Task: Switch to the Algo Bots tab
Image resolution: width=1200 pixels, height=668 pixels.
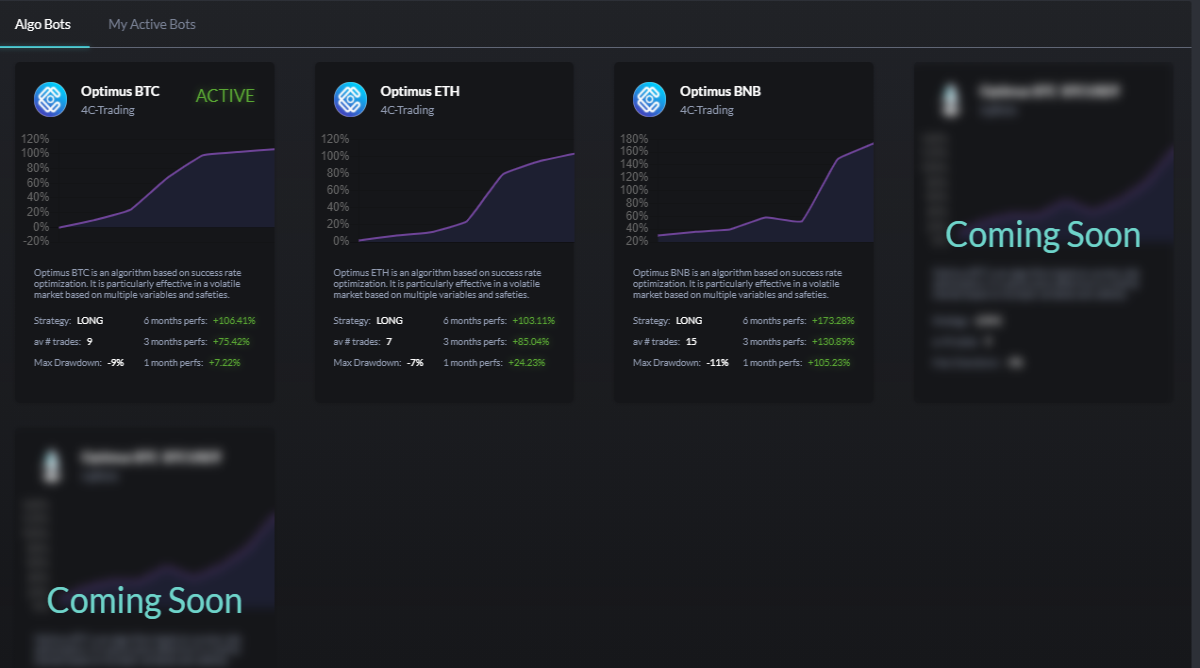Action: tap(43, 24)
